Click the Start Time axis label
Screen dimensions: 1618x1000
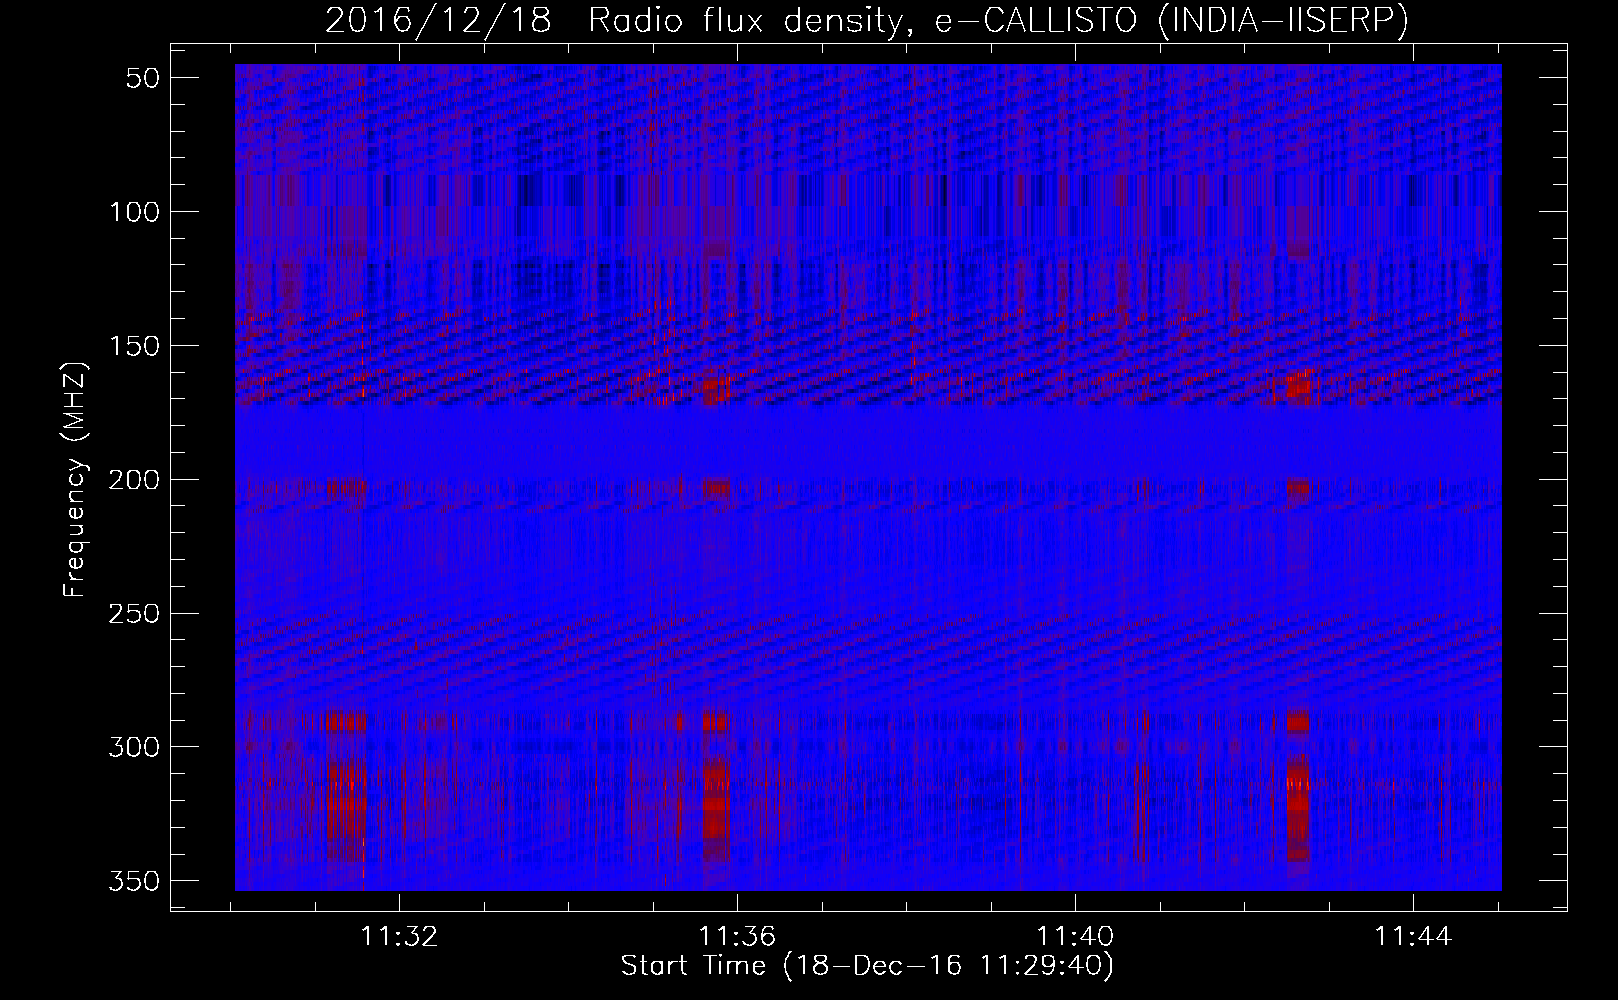pyautogui.click(x=867, y=966)
